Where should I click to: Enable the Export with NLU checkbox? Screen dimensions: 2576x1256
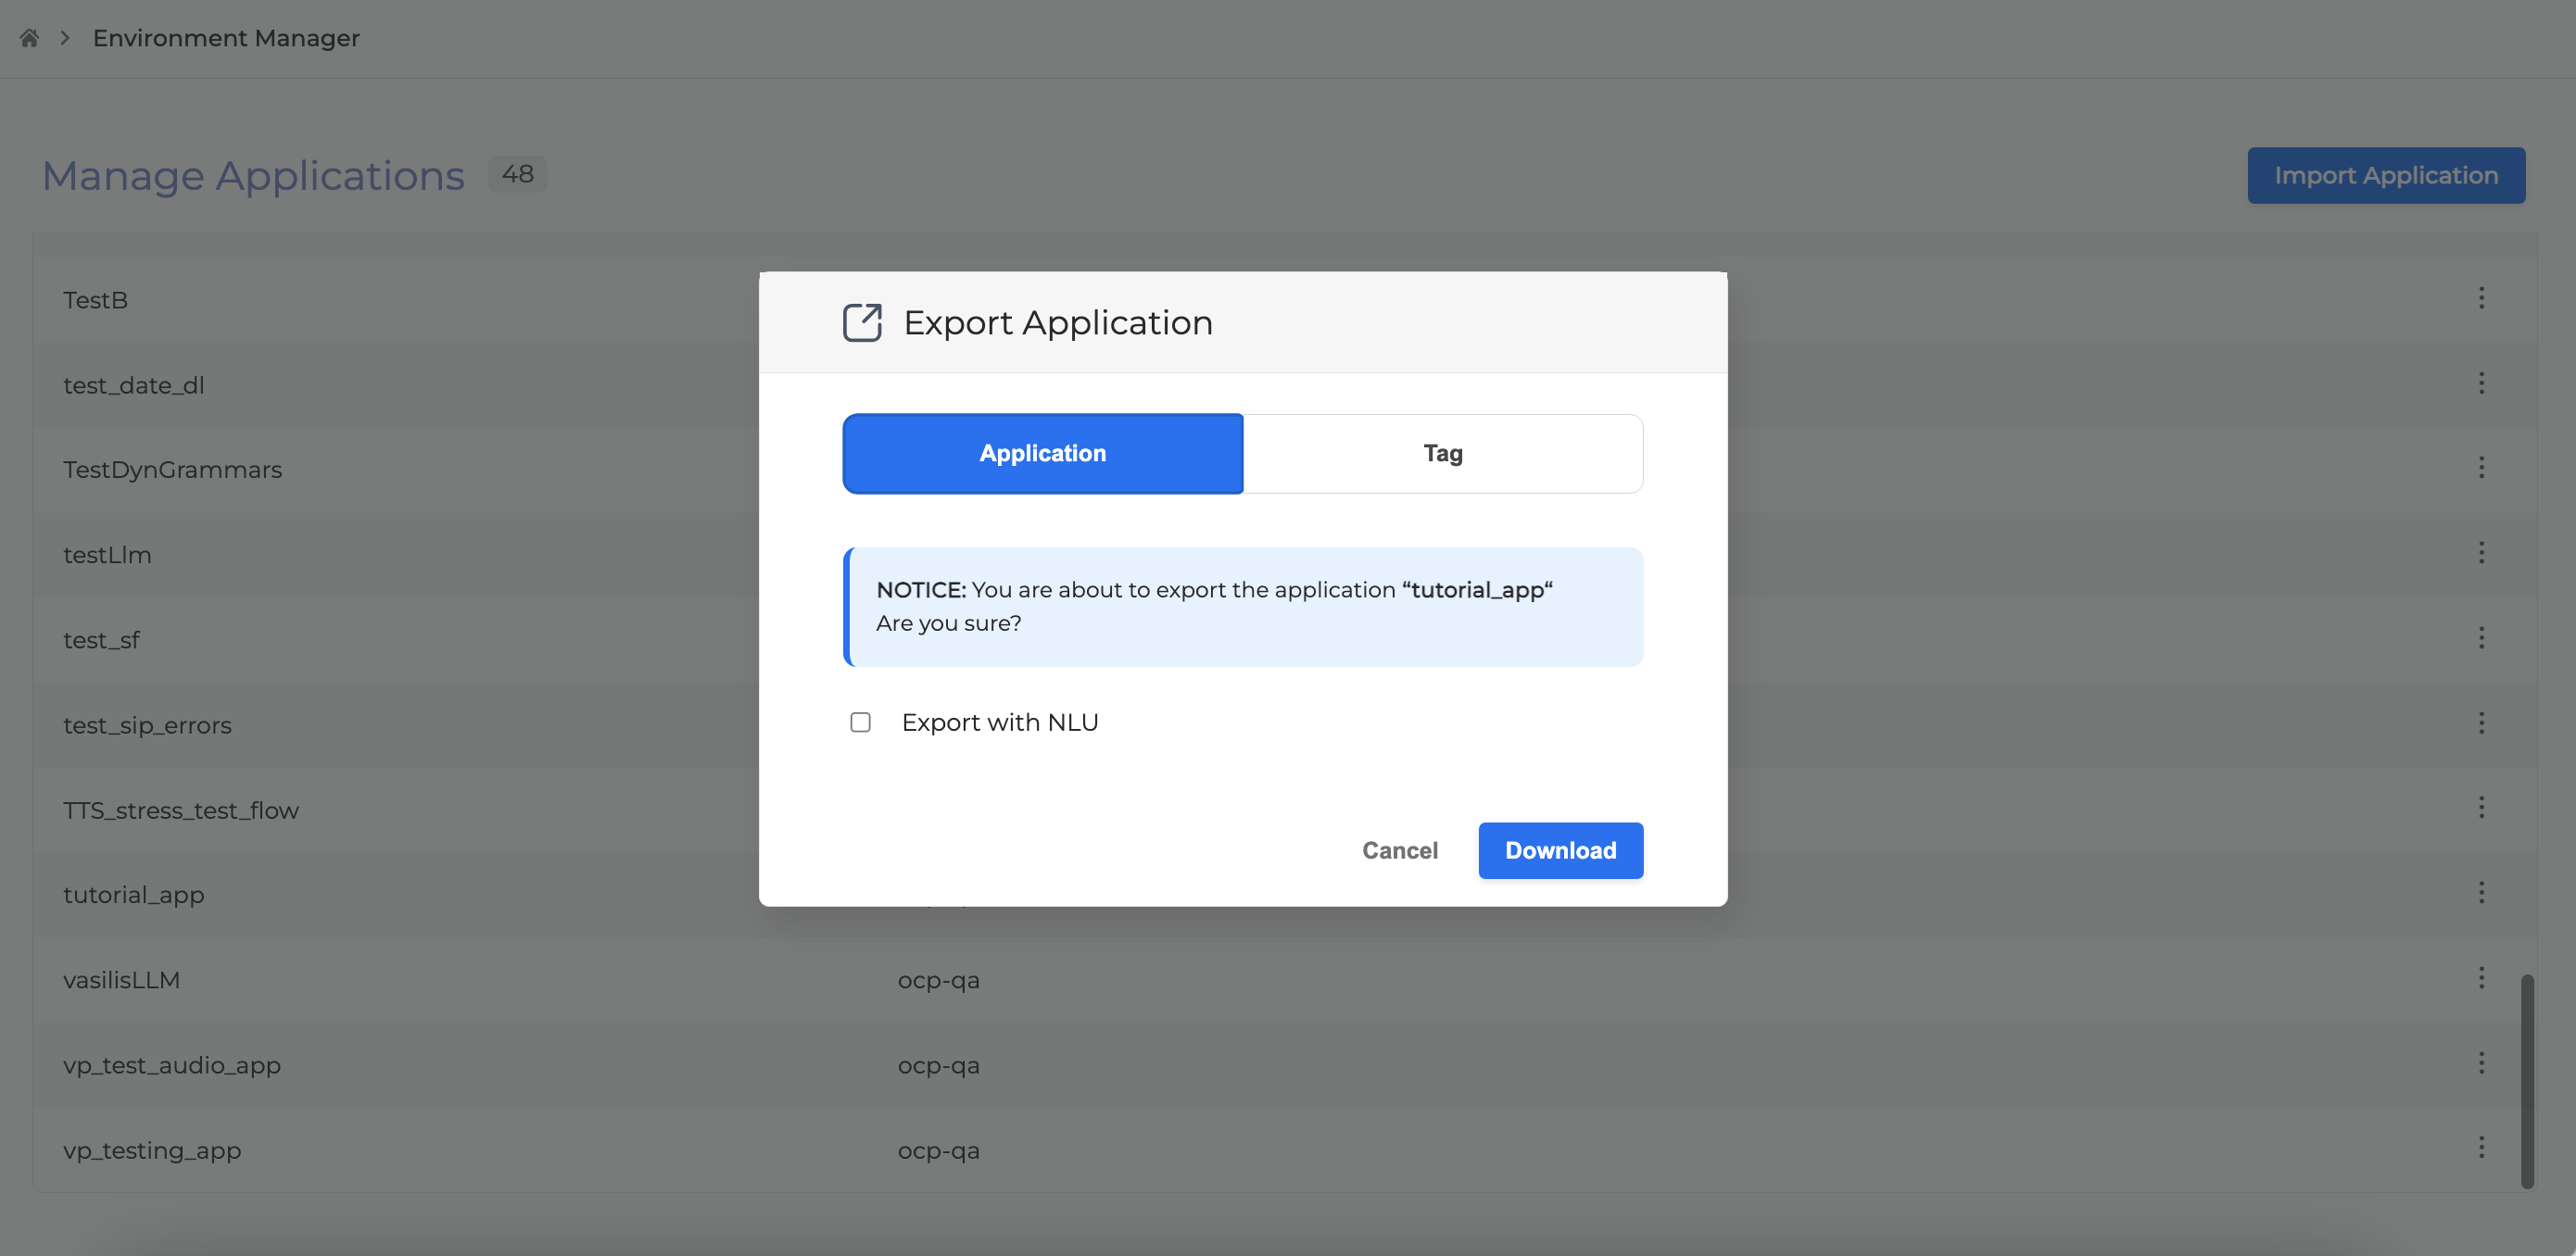[860, 722]
